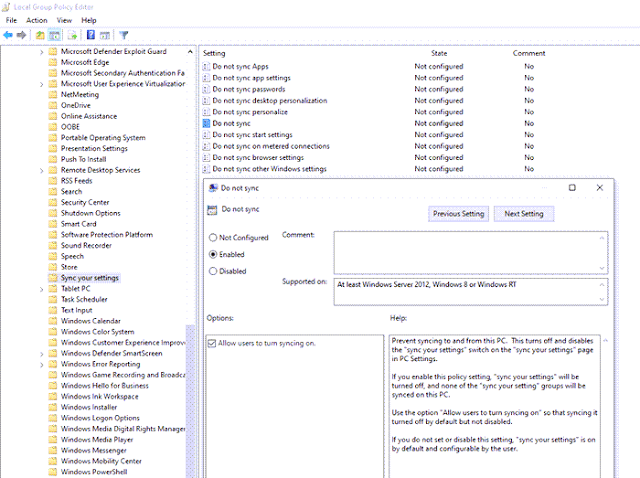Click the Filter funnel toolbar icon
This screenshot has width=640, height=478.
pos(124,35)
